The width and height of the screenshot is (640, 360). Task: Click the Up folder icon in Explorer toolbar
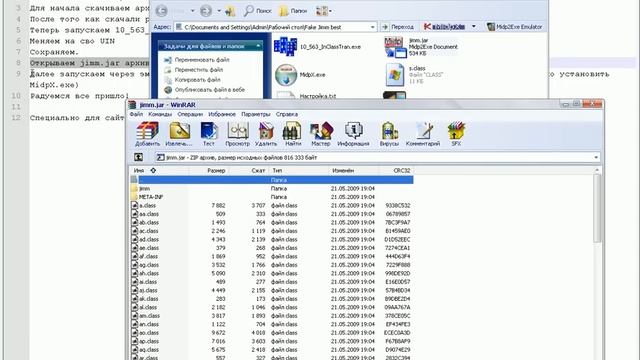pos(231,11)
